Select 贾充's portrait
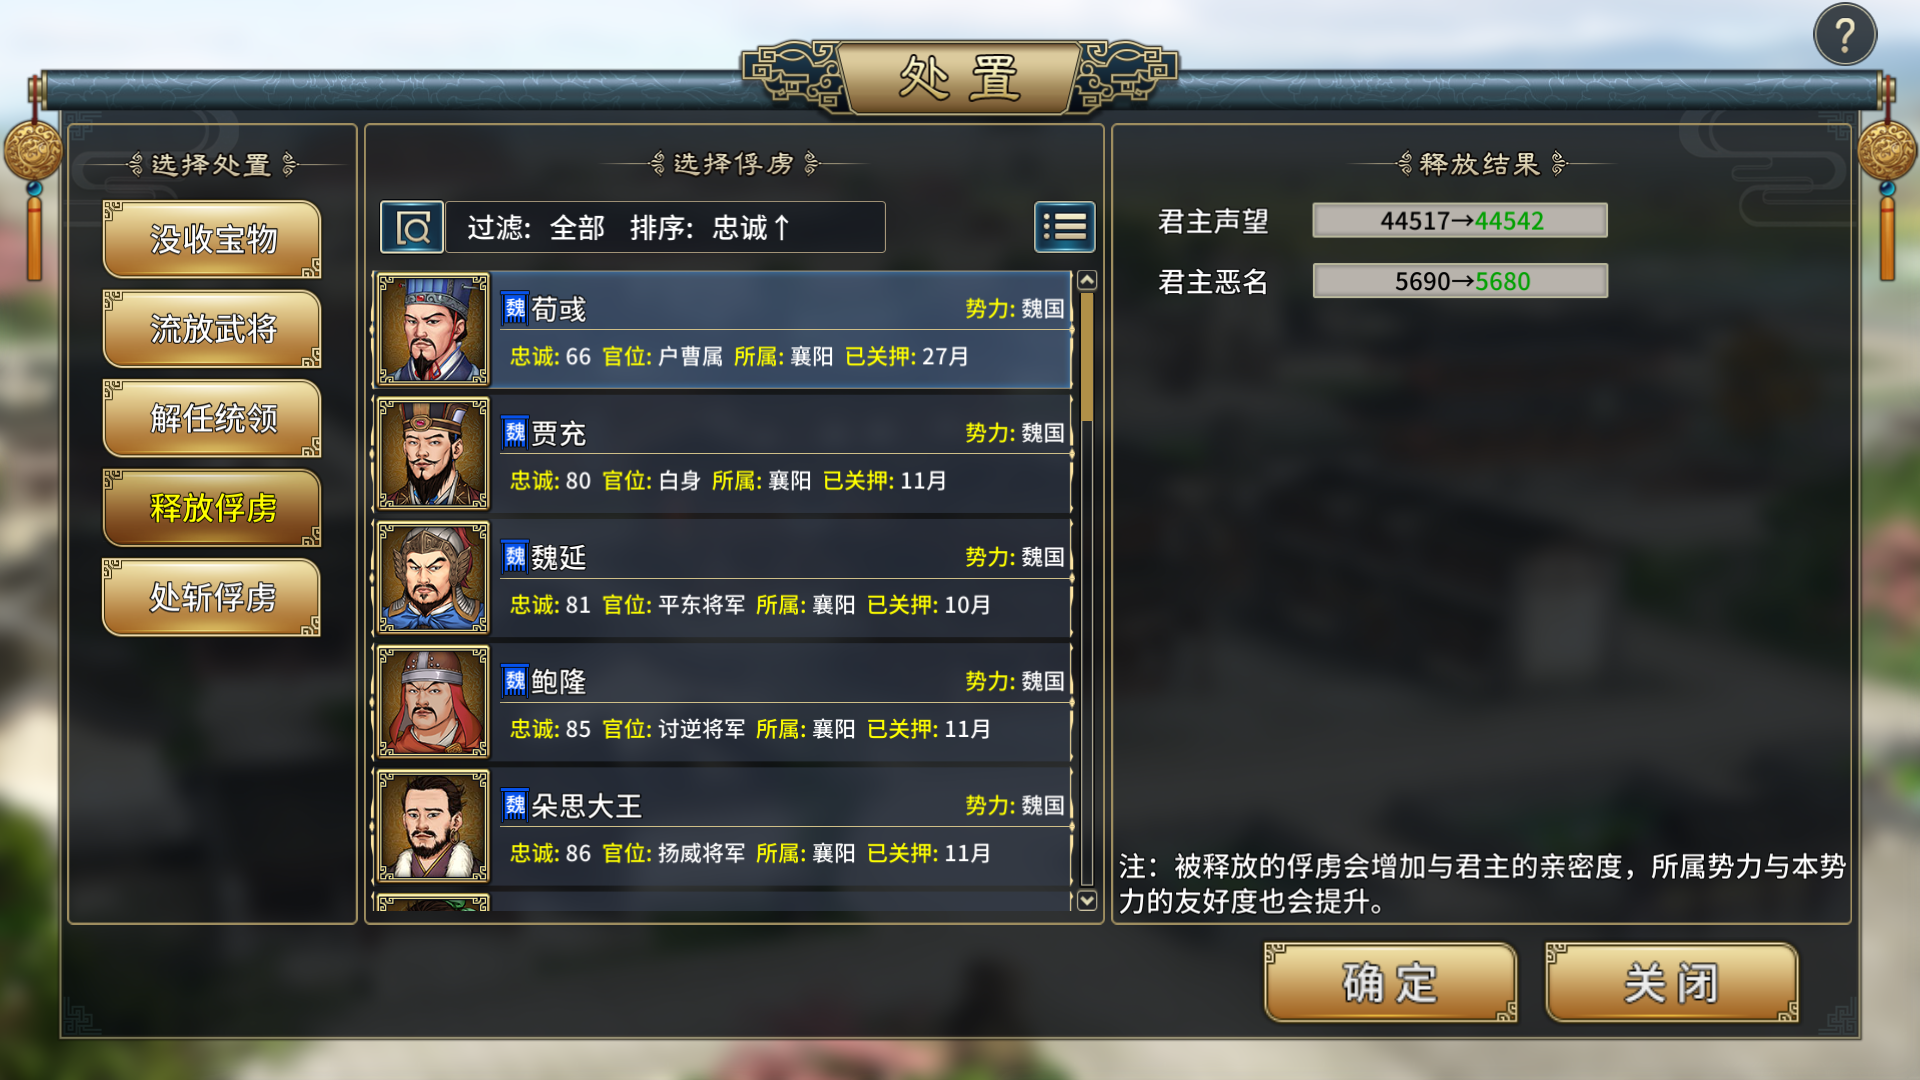Image resolution: width=1920 pixels, height=1080 pixels. [x=433, y=453]
